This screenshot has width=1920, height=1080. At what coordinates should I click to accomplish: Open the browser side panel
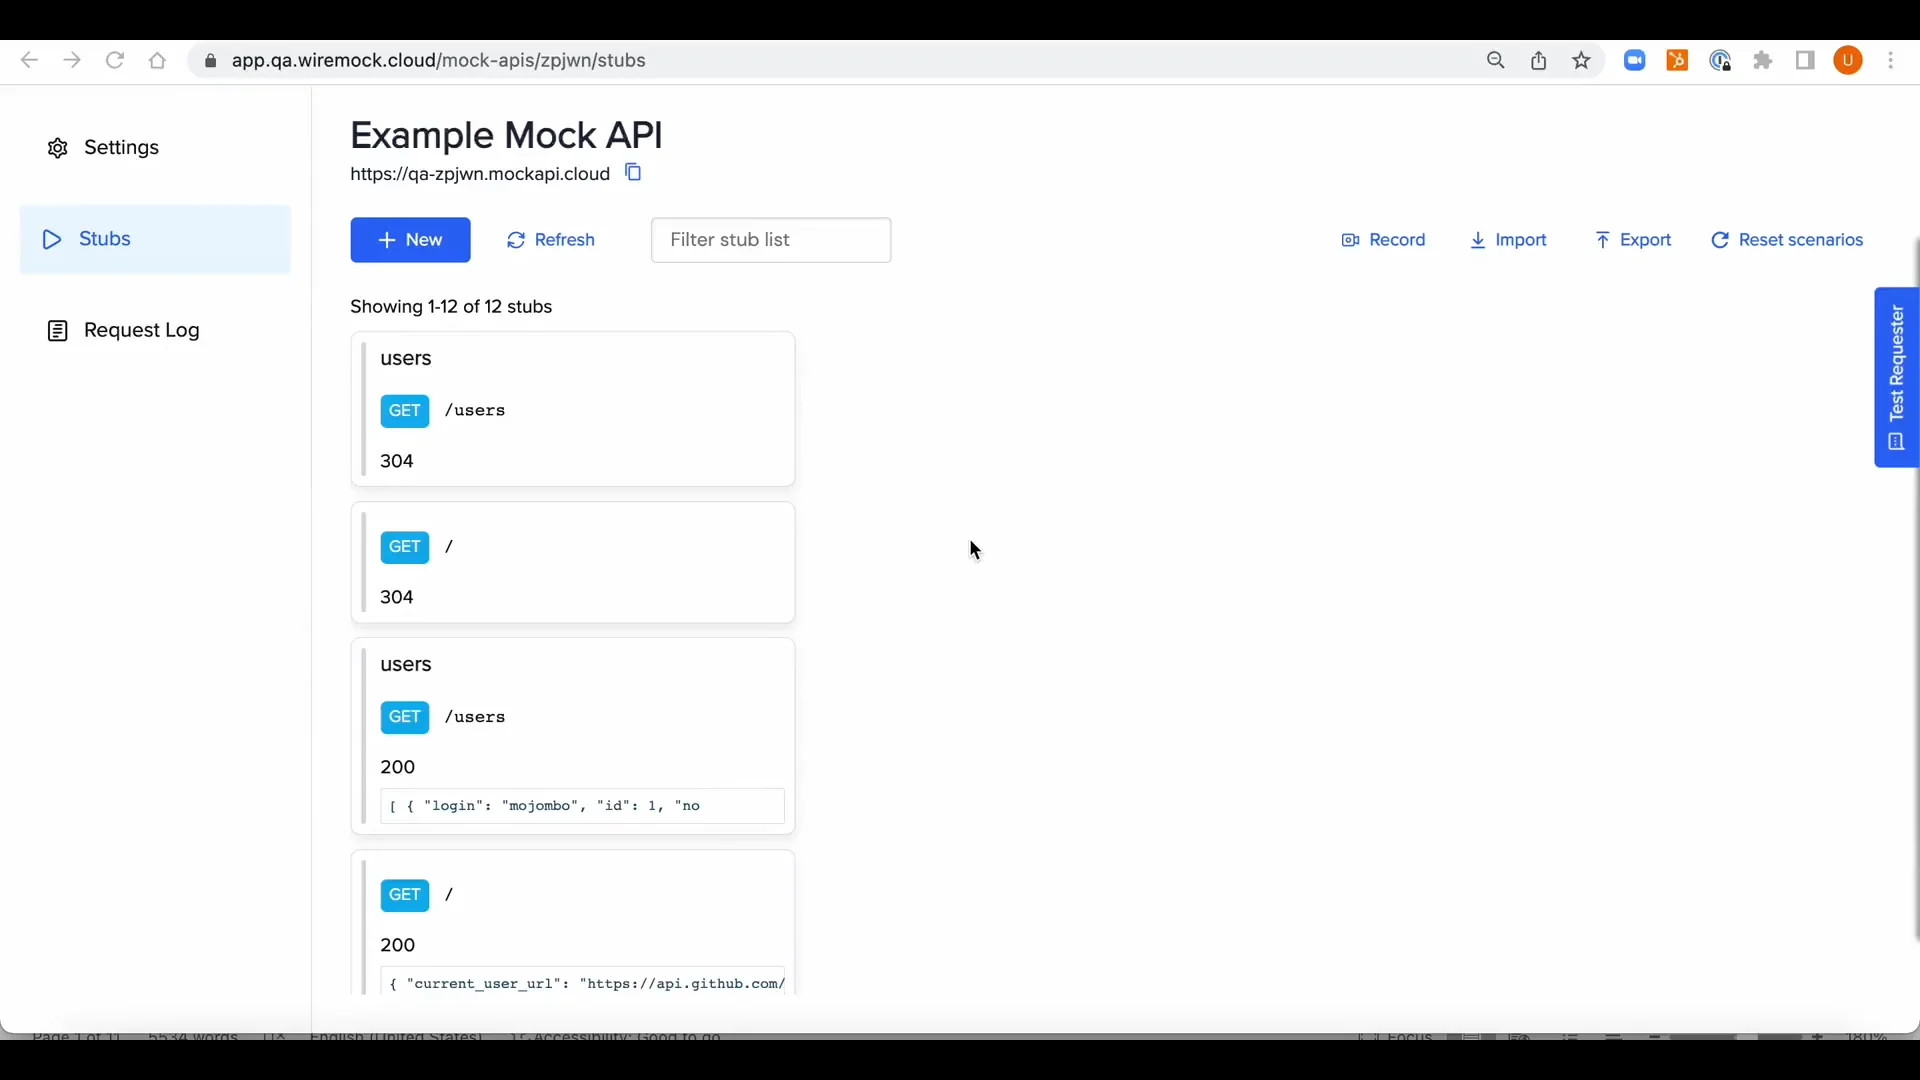[x=1806, y=60]
